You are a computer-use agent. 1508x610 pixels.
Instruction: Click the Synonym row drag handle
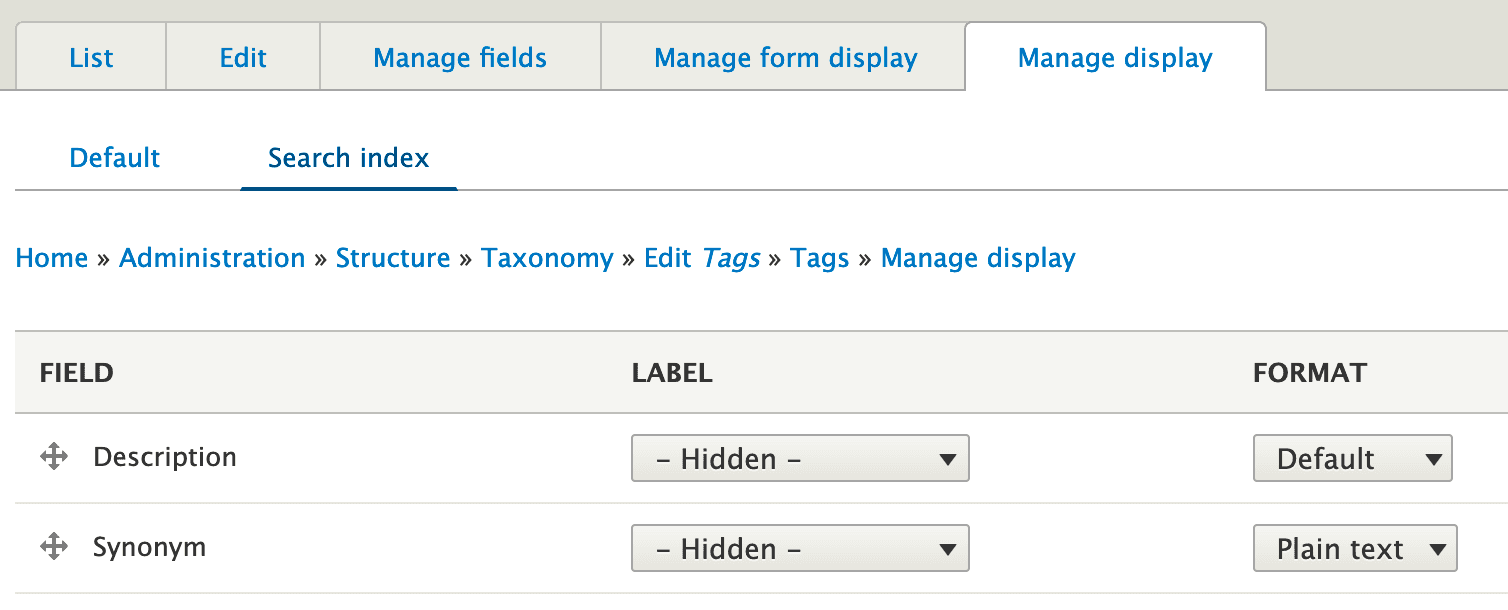[x=53, y=547]
